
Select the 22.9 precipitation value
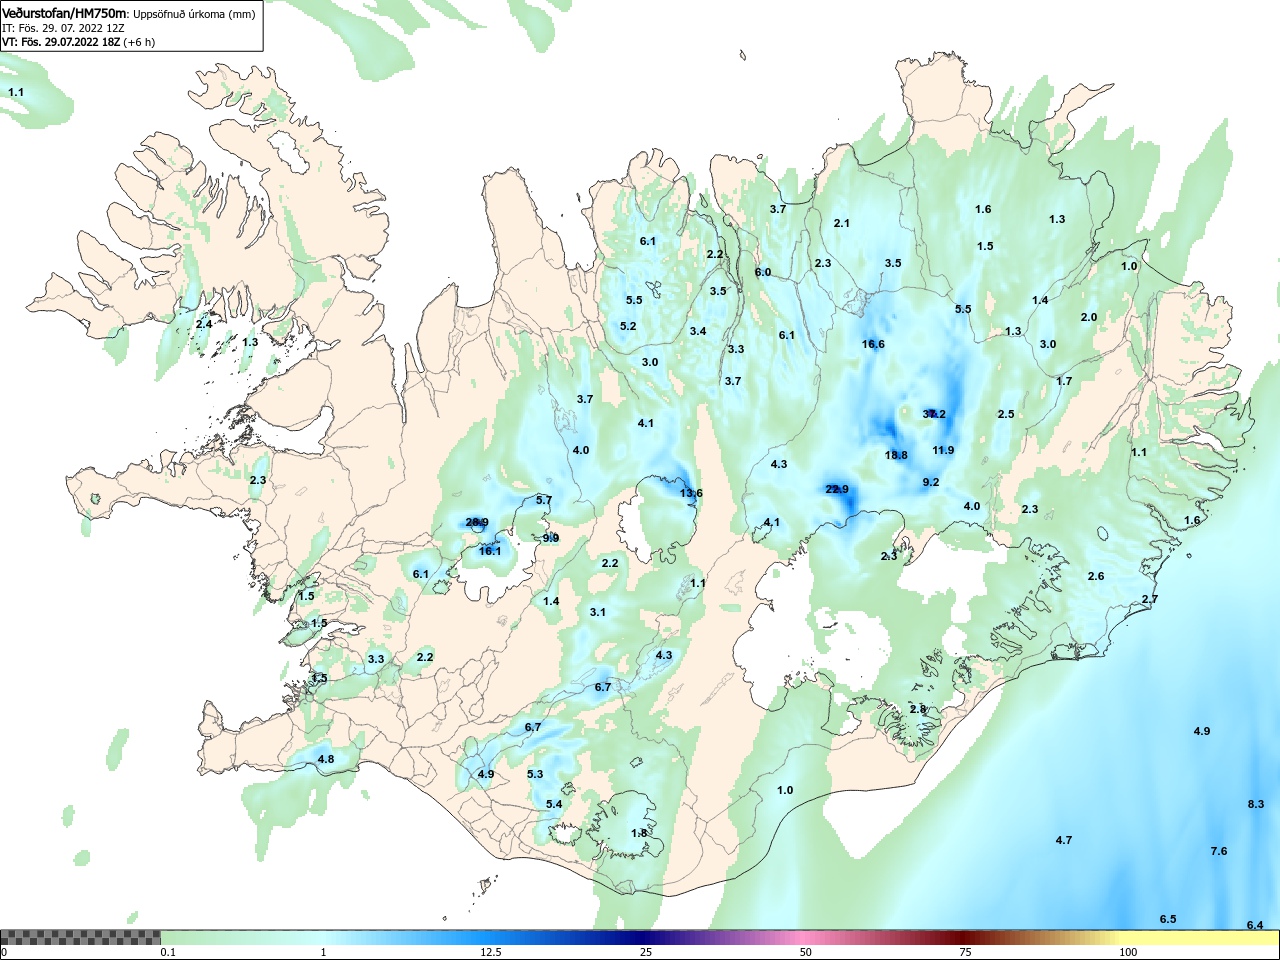tap(837, 489)
